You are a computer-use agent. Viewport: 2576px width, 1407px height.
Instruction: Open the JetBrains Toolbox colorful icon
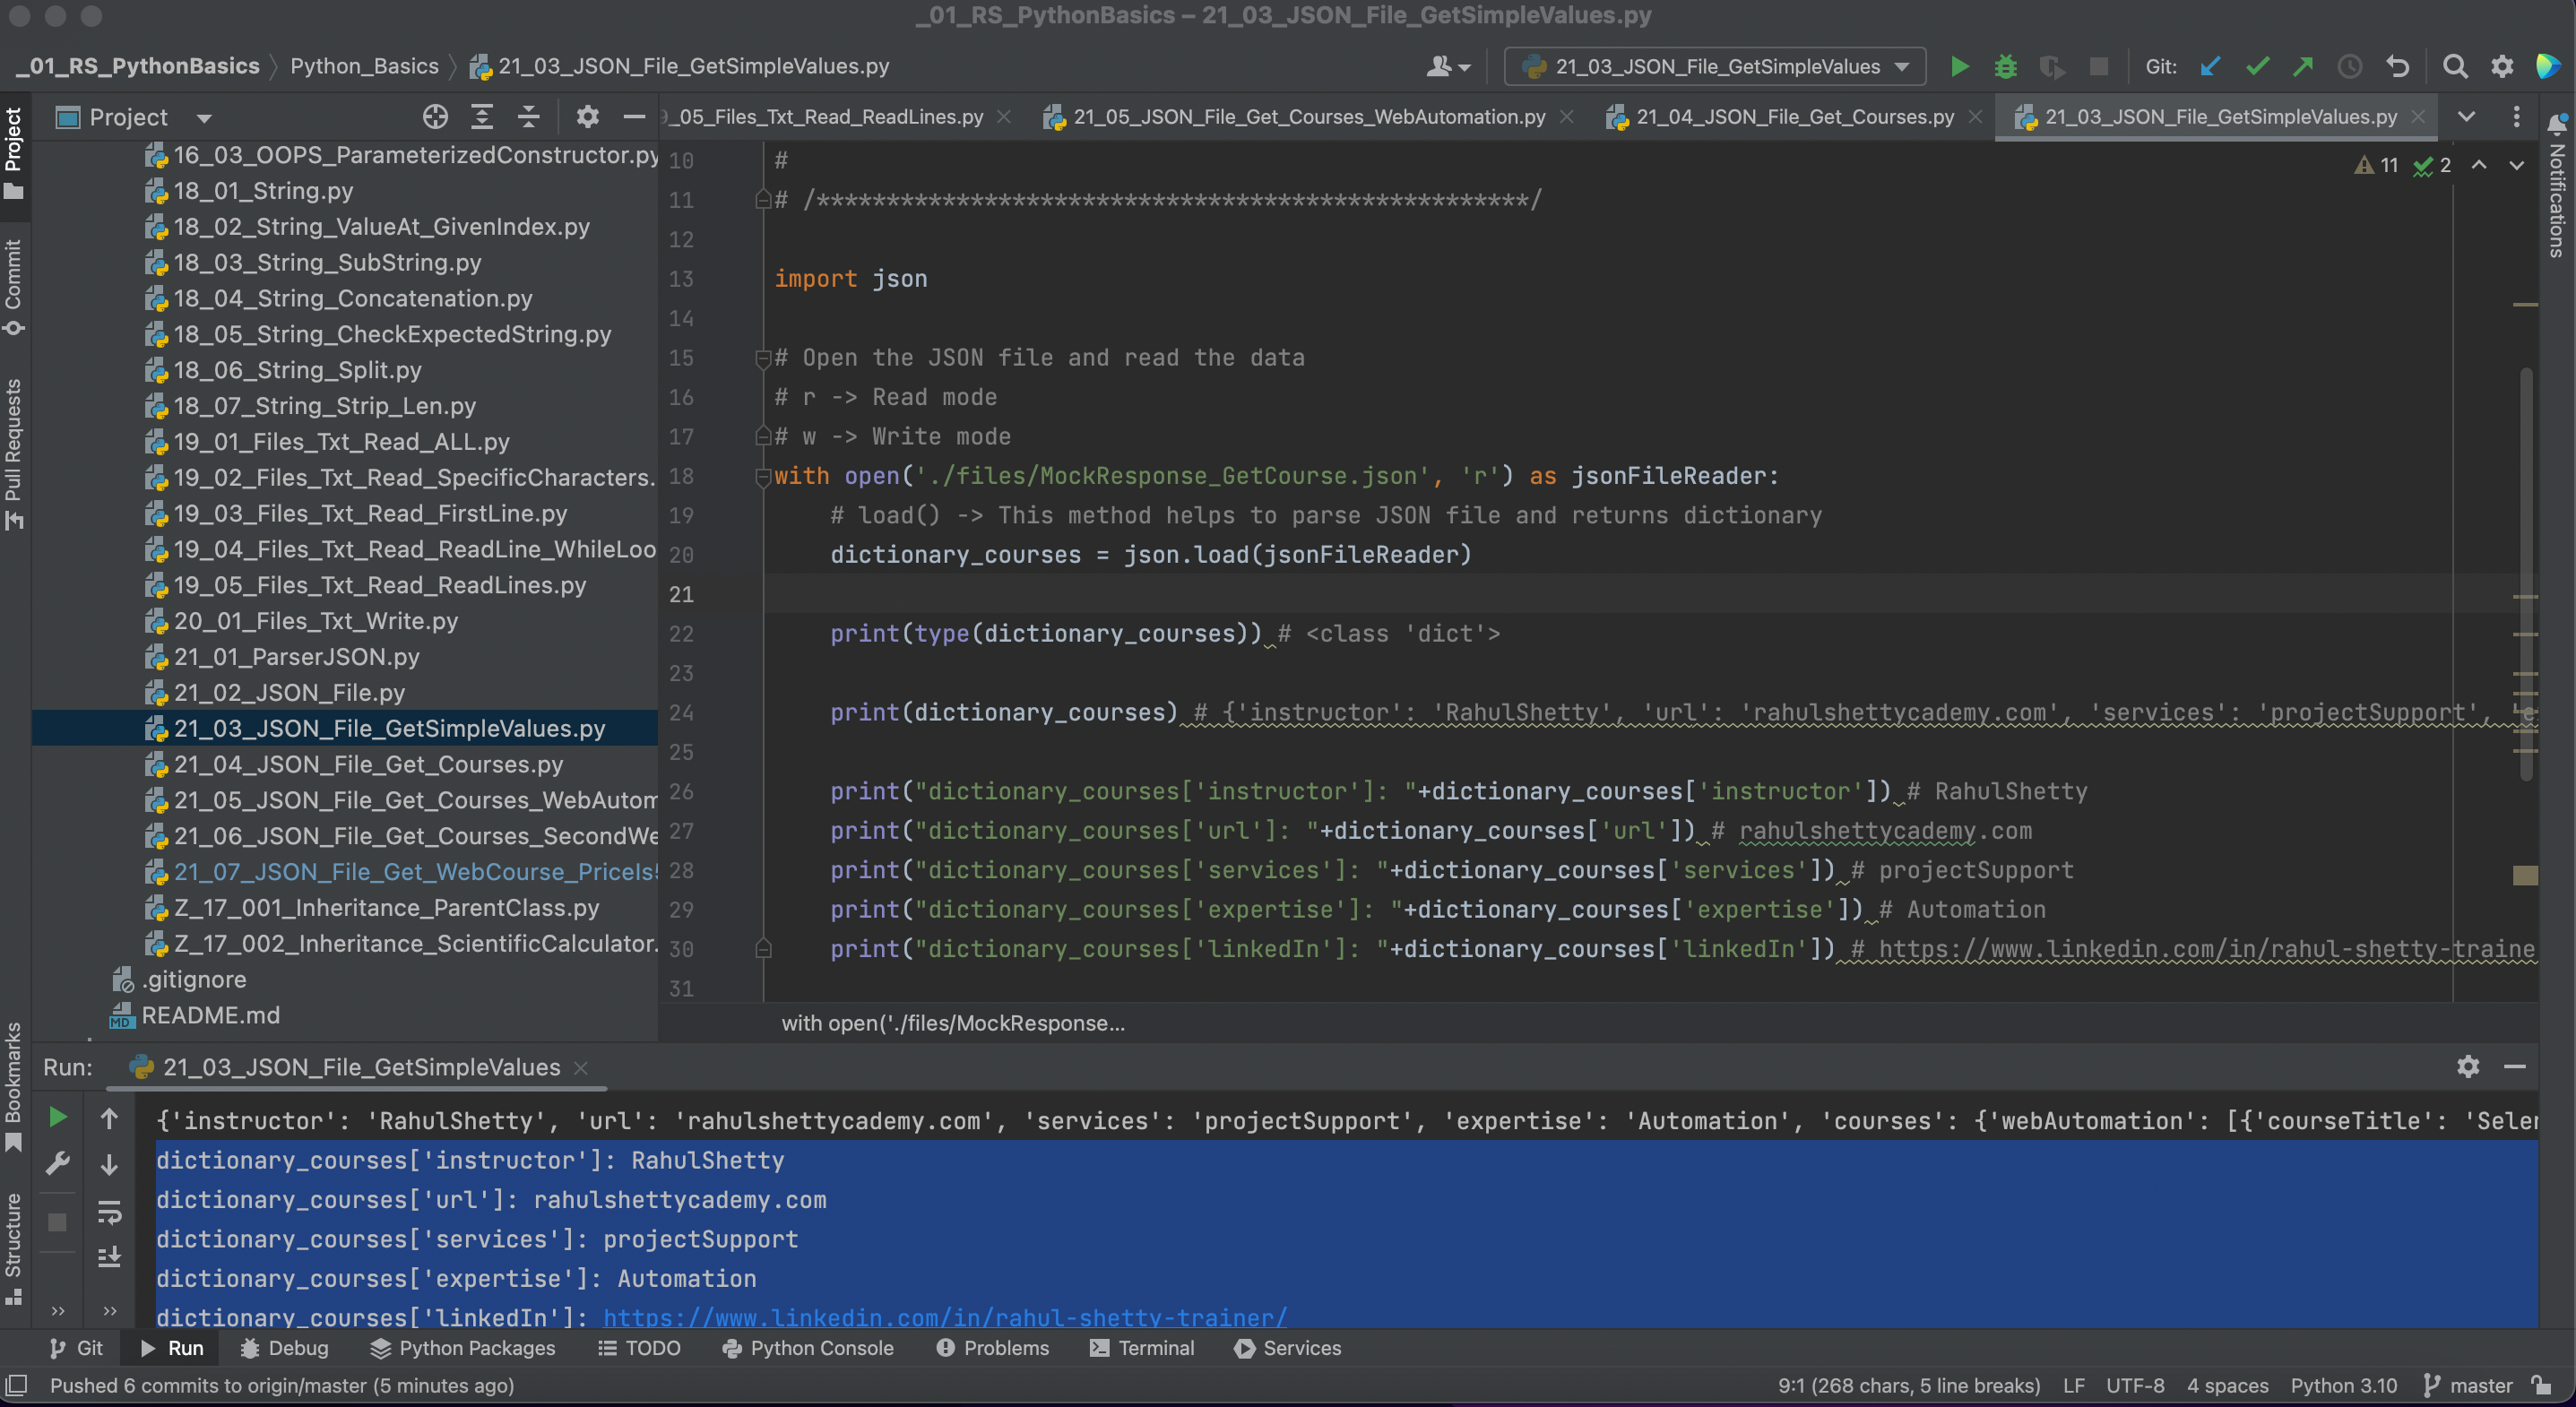click(2548, 67)
